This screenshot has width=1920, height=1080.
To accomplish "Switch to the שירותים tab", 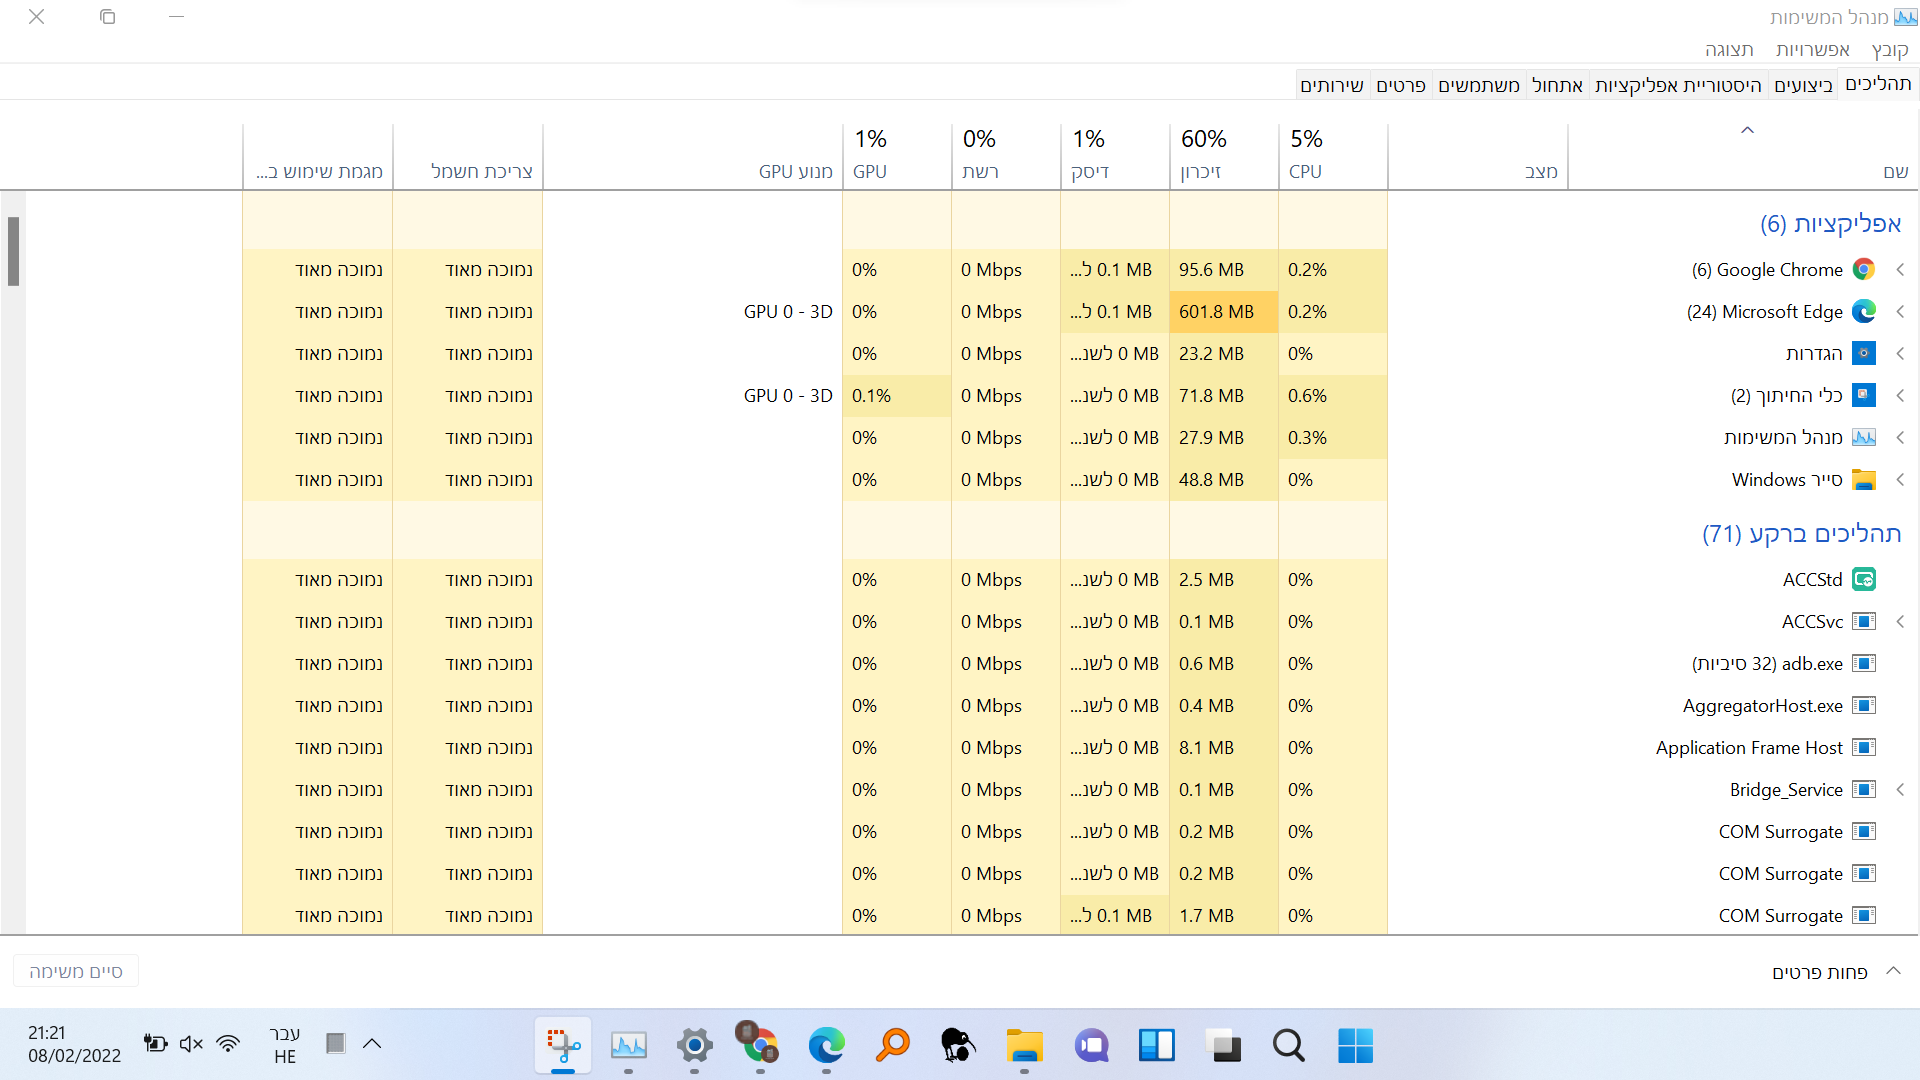I will click(x=1331, y=86).
